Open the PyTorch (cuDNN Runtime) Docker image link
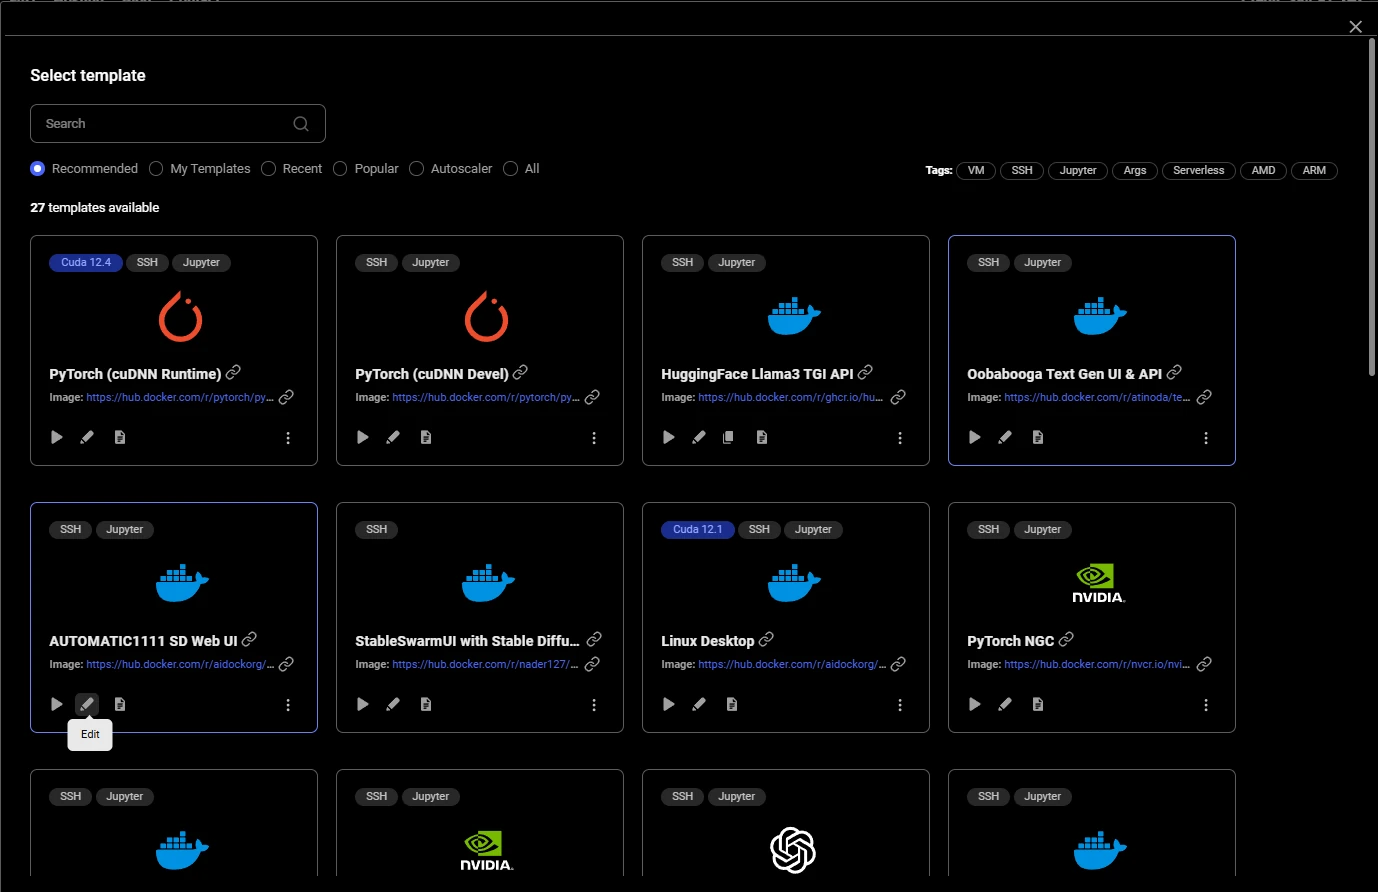This screenshot has width=1378, height=892. [180, 398]
